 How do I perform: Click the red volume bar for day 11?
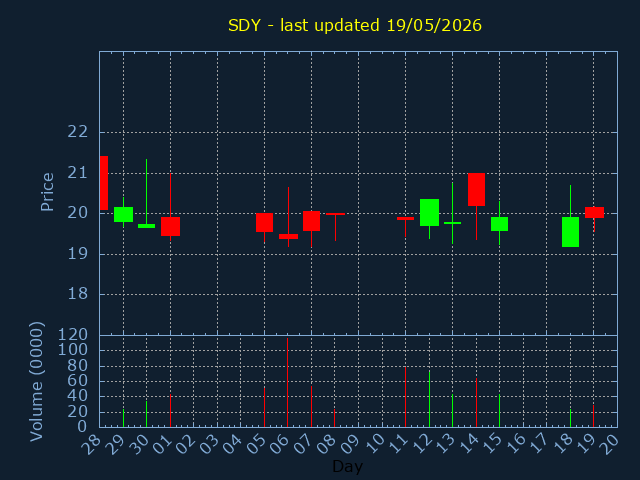tap(405, 397)
